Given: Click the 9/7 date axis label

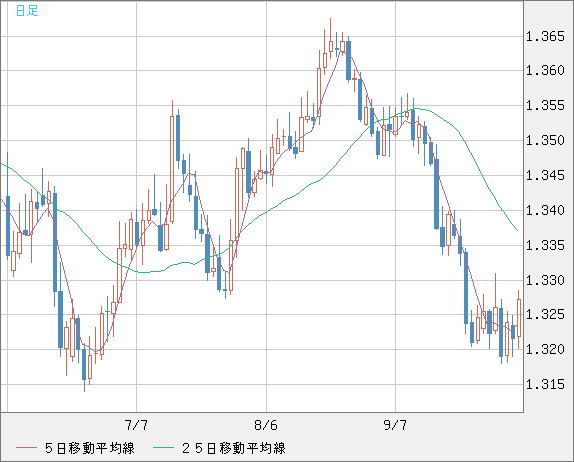Looking at the screenshot, I should point(395,425).
